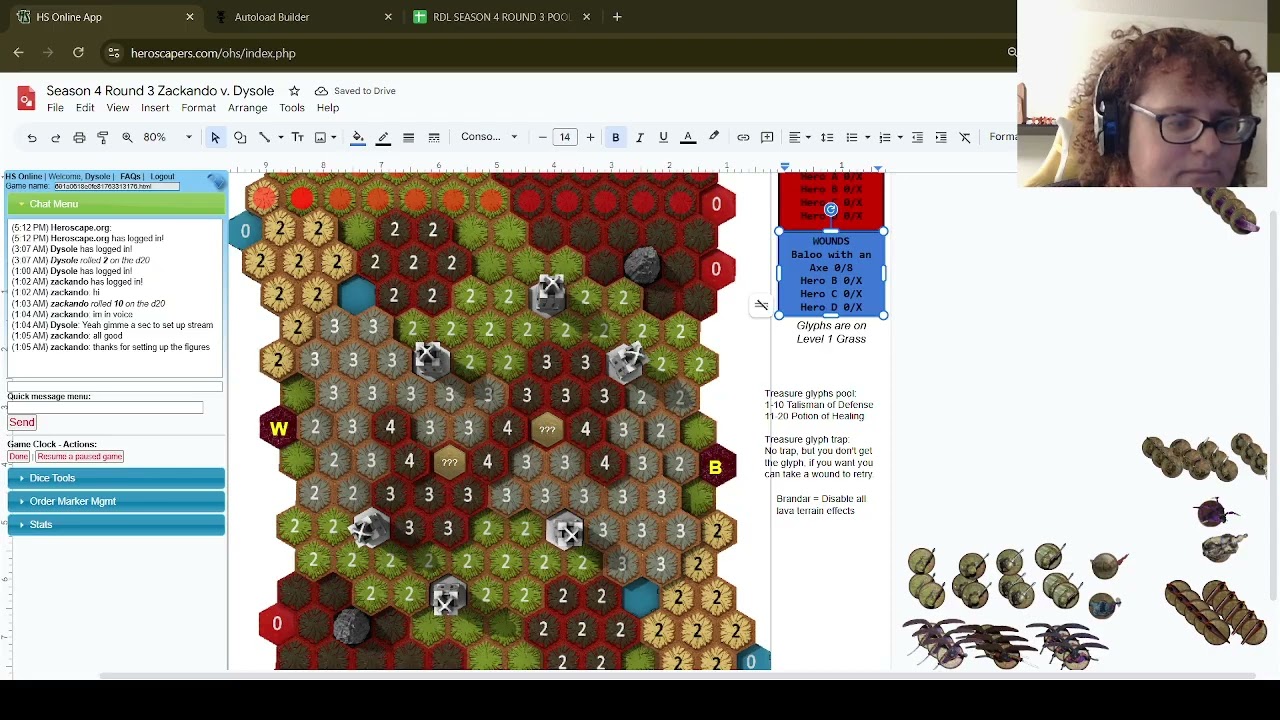This screenshot has height=720, width=1280.
Task: Click the Redo arrow in the toolbar
Action: [55, 137]
